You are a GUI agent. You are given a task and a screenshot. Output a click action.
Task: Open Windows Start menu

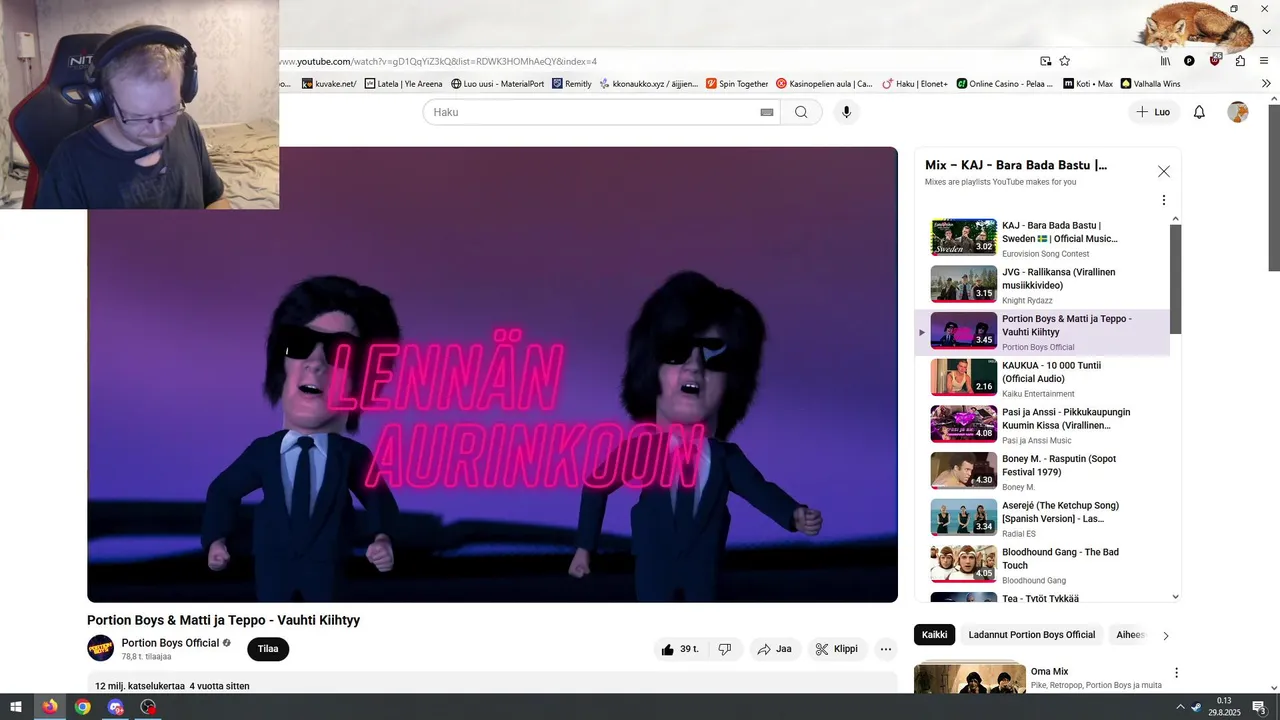(16, 707)
